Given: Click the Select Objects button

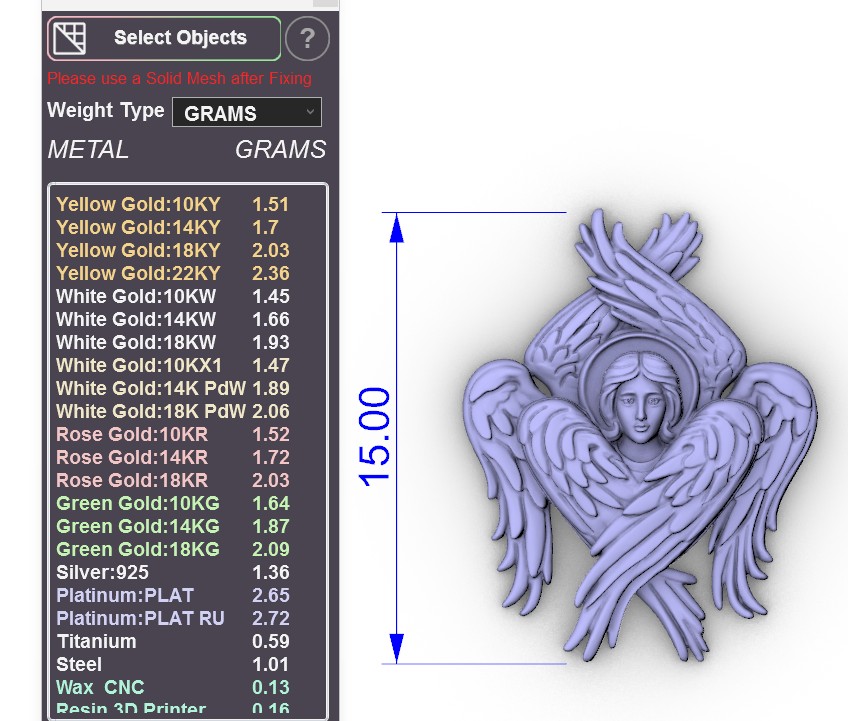Looking at the screenshot, I should pos(164,38).
